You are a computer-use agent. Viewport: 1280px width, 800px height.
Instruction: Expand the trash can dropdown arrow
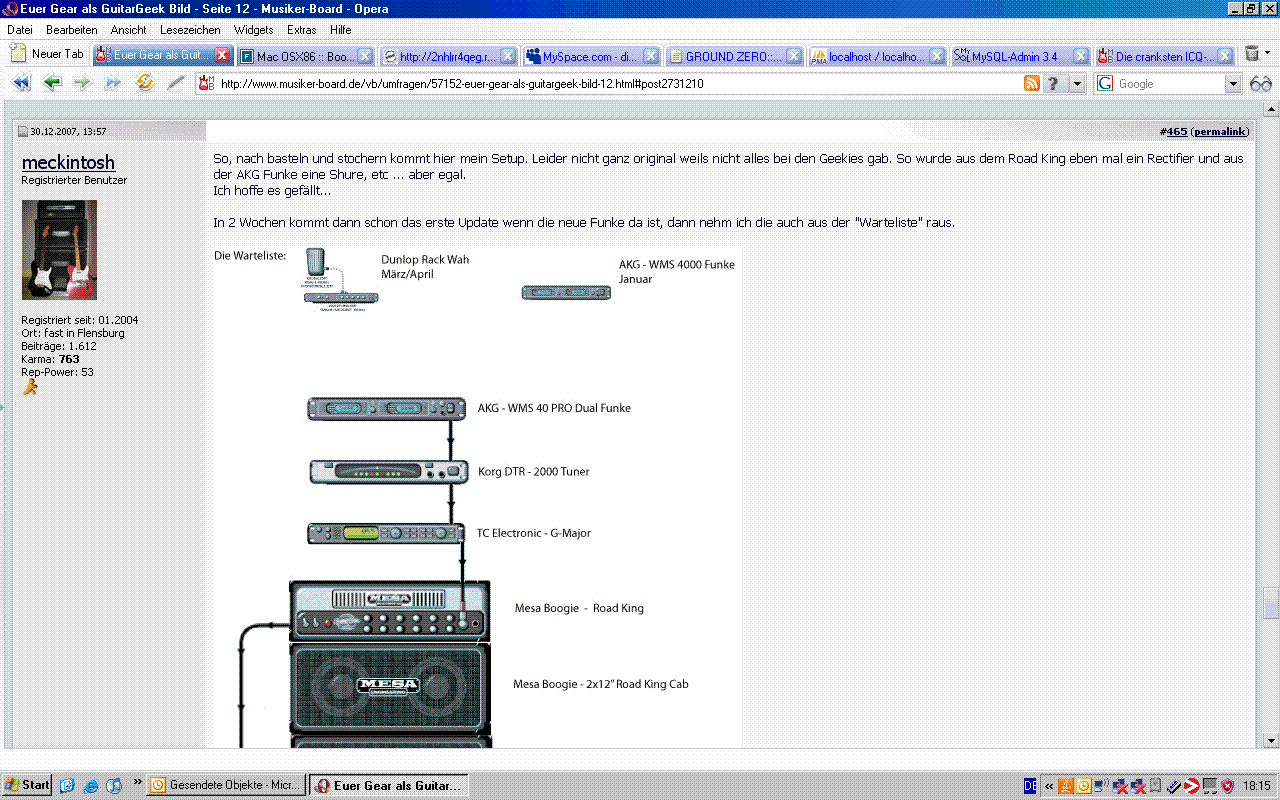pyautogui.click(x=1267, y=54)
